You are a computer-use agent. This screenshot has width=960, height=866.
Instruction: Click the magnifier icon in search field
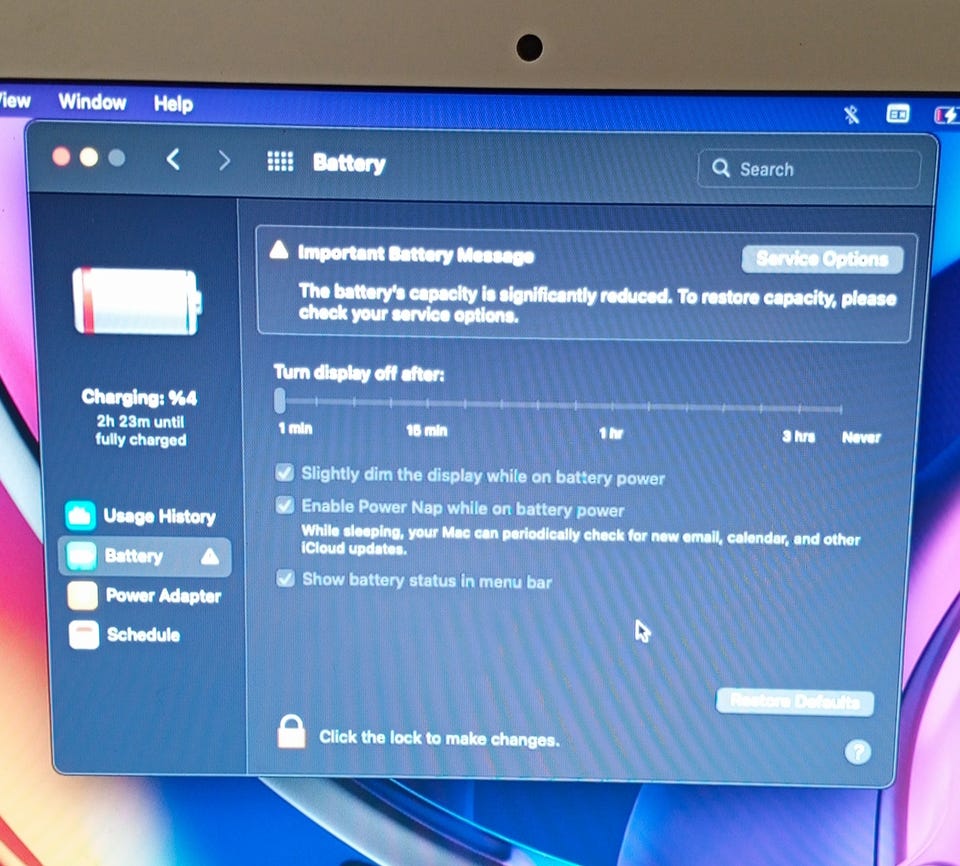pyautogui.click(x=721, y=168)
